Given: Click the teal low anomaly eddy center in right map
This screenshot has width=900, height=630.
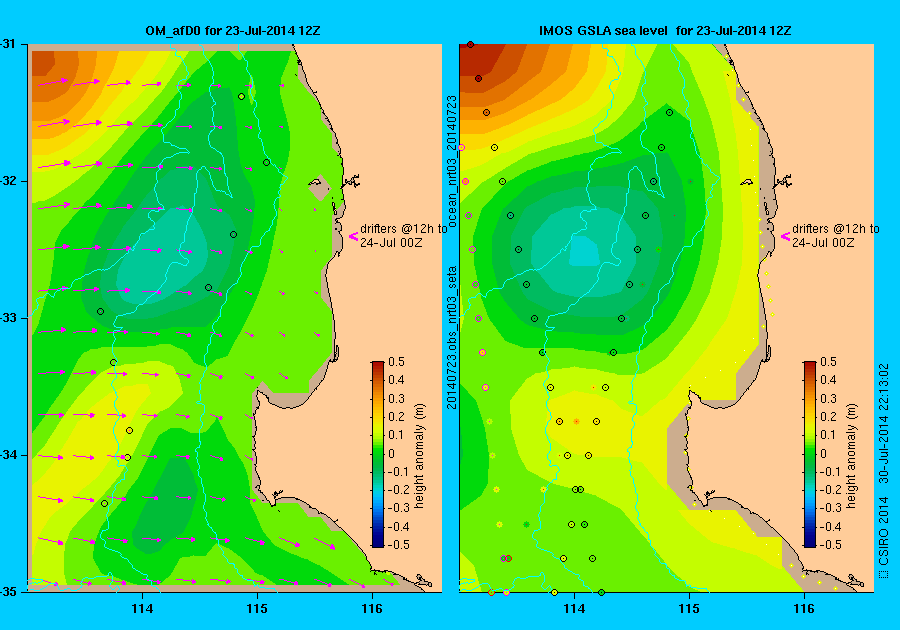Looking at the screenshot, I should 584,252.
